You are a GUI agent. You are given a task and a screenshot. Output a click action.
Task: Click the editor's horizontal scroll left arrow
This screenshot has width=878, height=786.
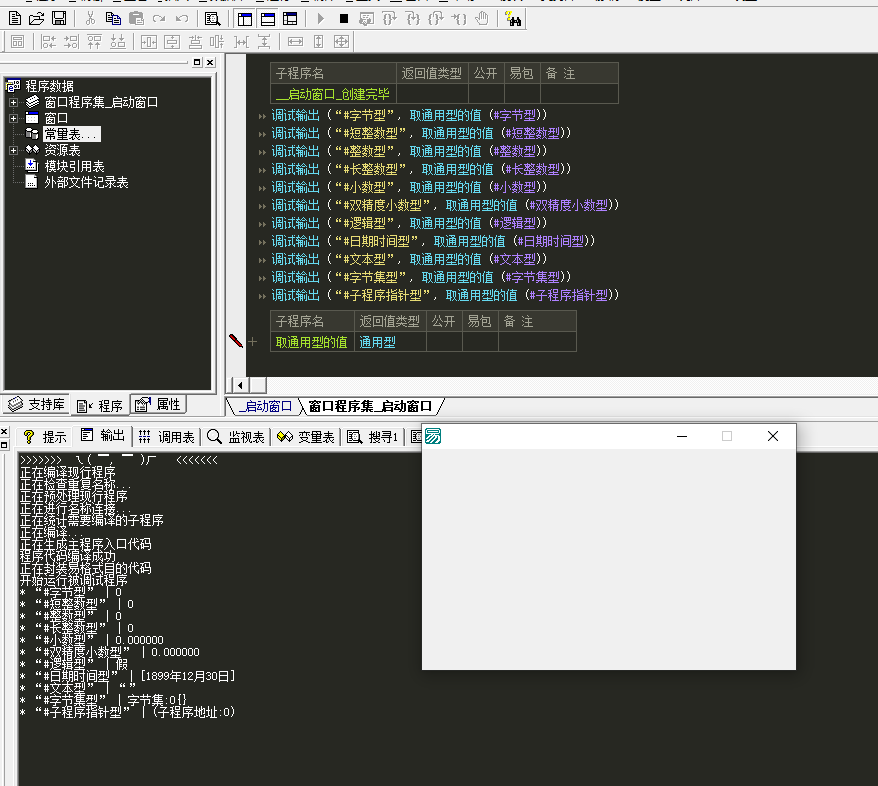(240, 385)
